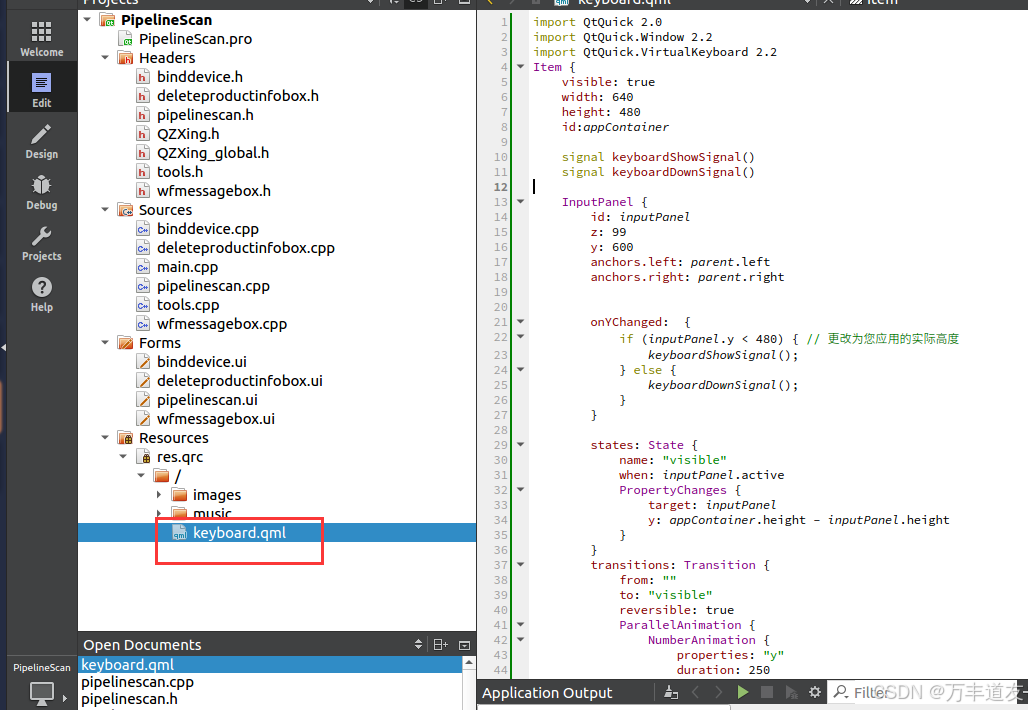Switch to Debug mode
Screen dimensions: 1028x710
click(41, 192)
